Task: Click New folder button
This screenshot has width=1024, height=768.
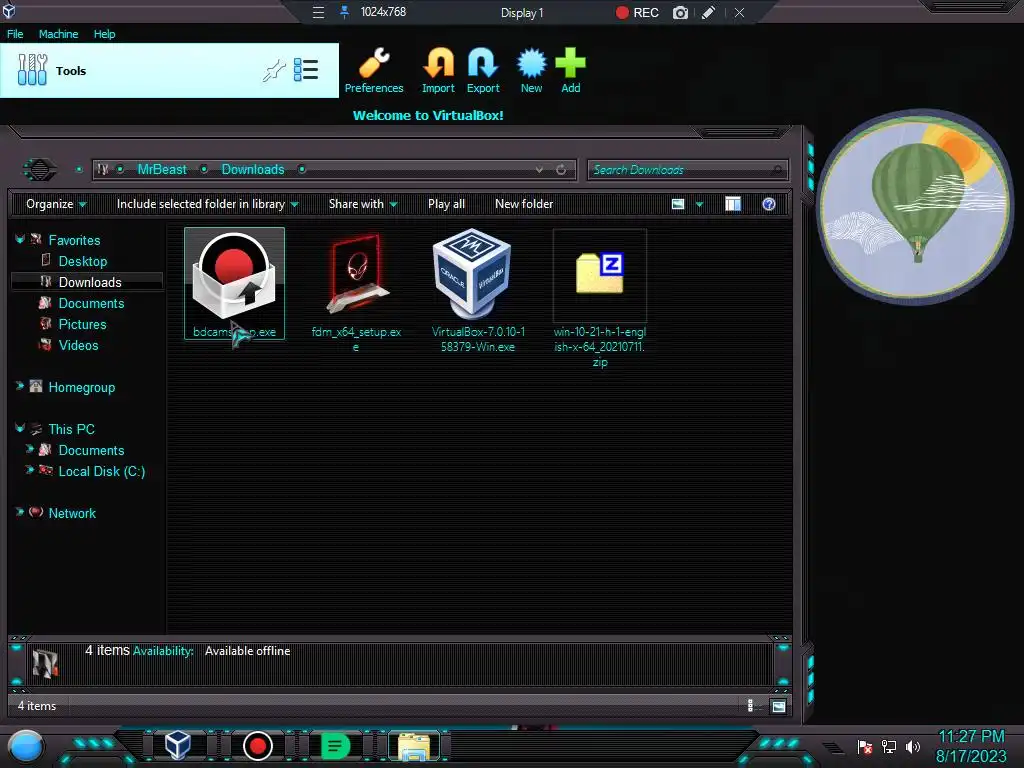Action: (x=524, y=204)
